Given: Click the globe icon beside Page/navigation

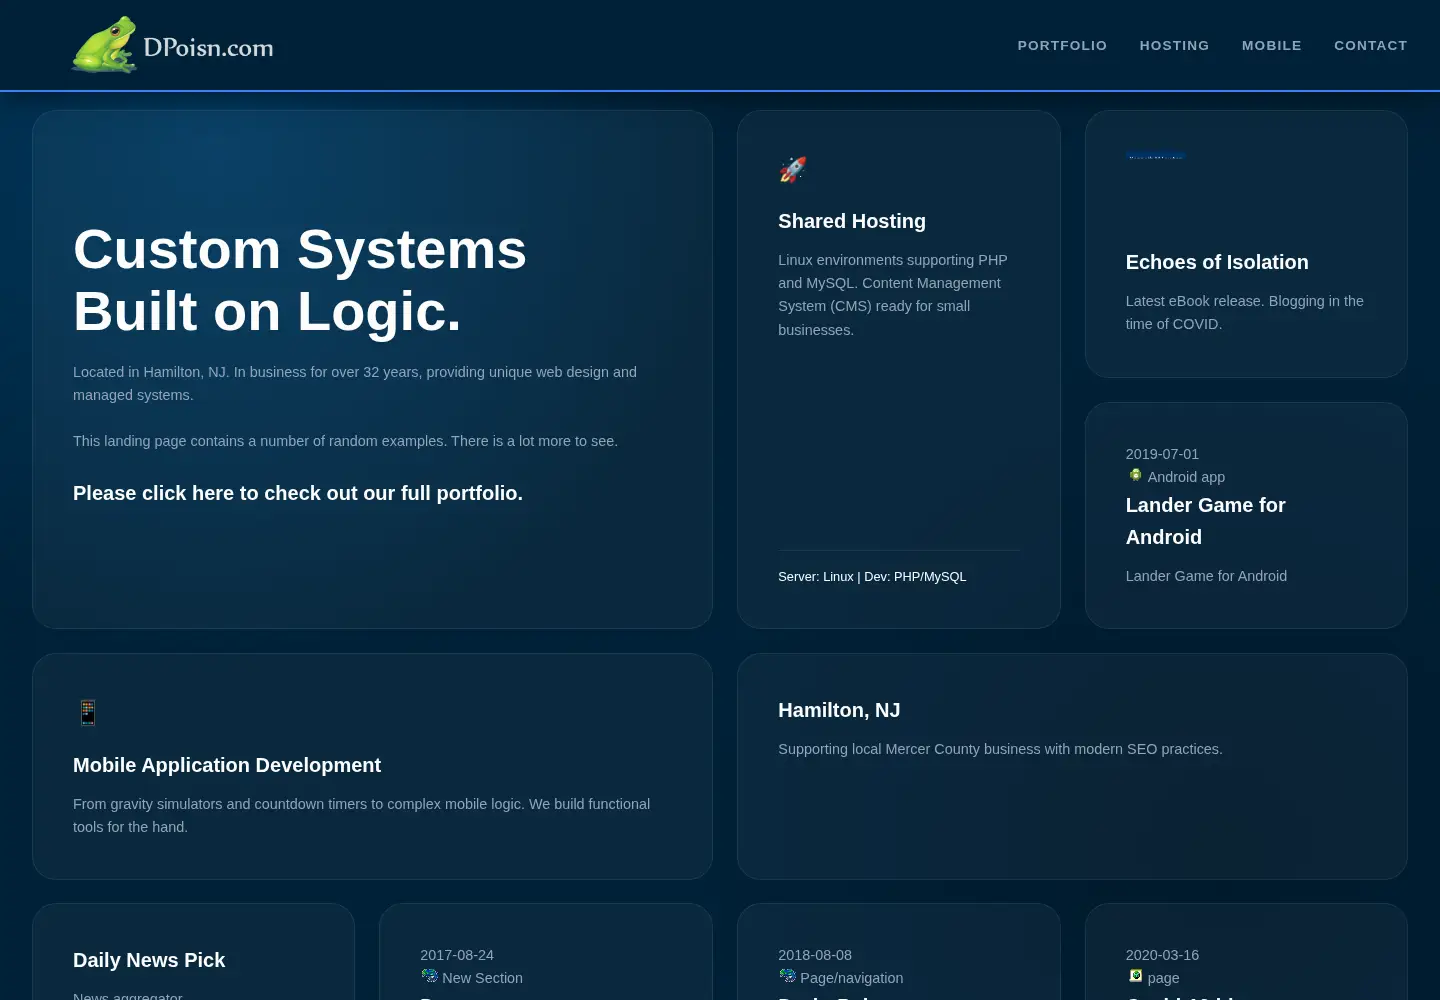Looking at the screenshot, I should click(787, 976).
